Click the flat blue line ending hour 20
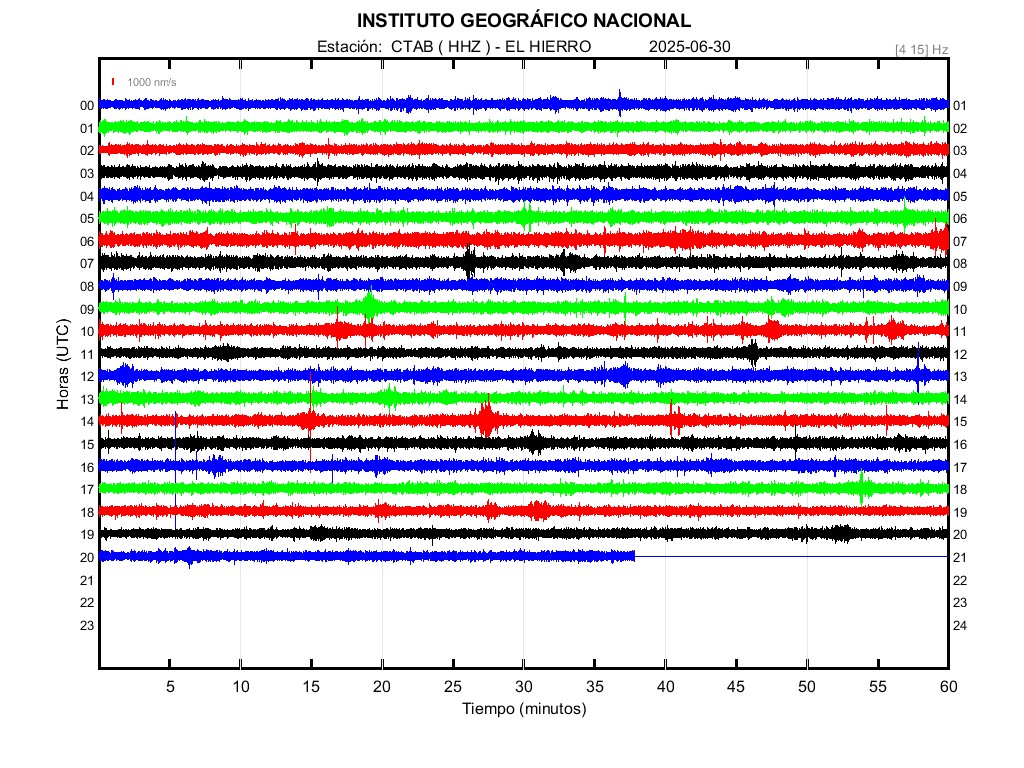The width and height of the screenshot is (1024, 768). point(792,556)
